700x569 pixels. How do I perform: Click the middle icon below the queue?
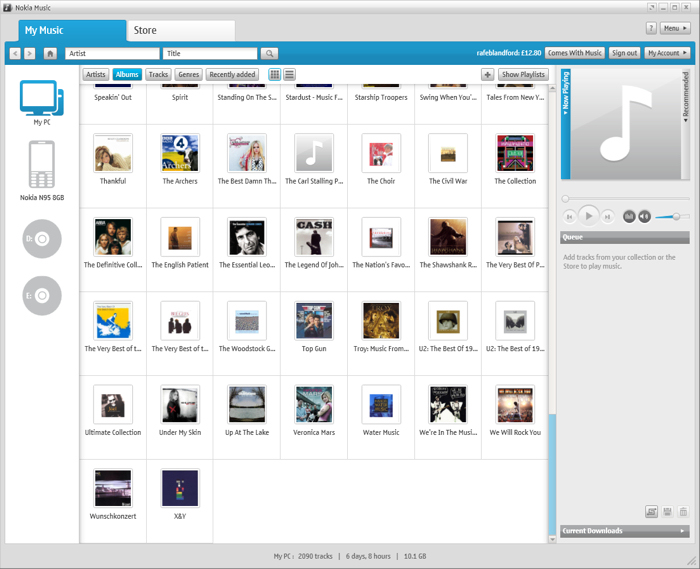coord(667,511)
